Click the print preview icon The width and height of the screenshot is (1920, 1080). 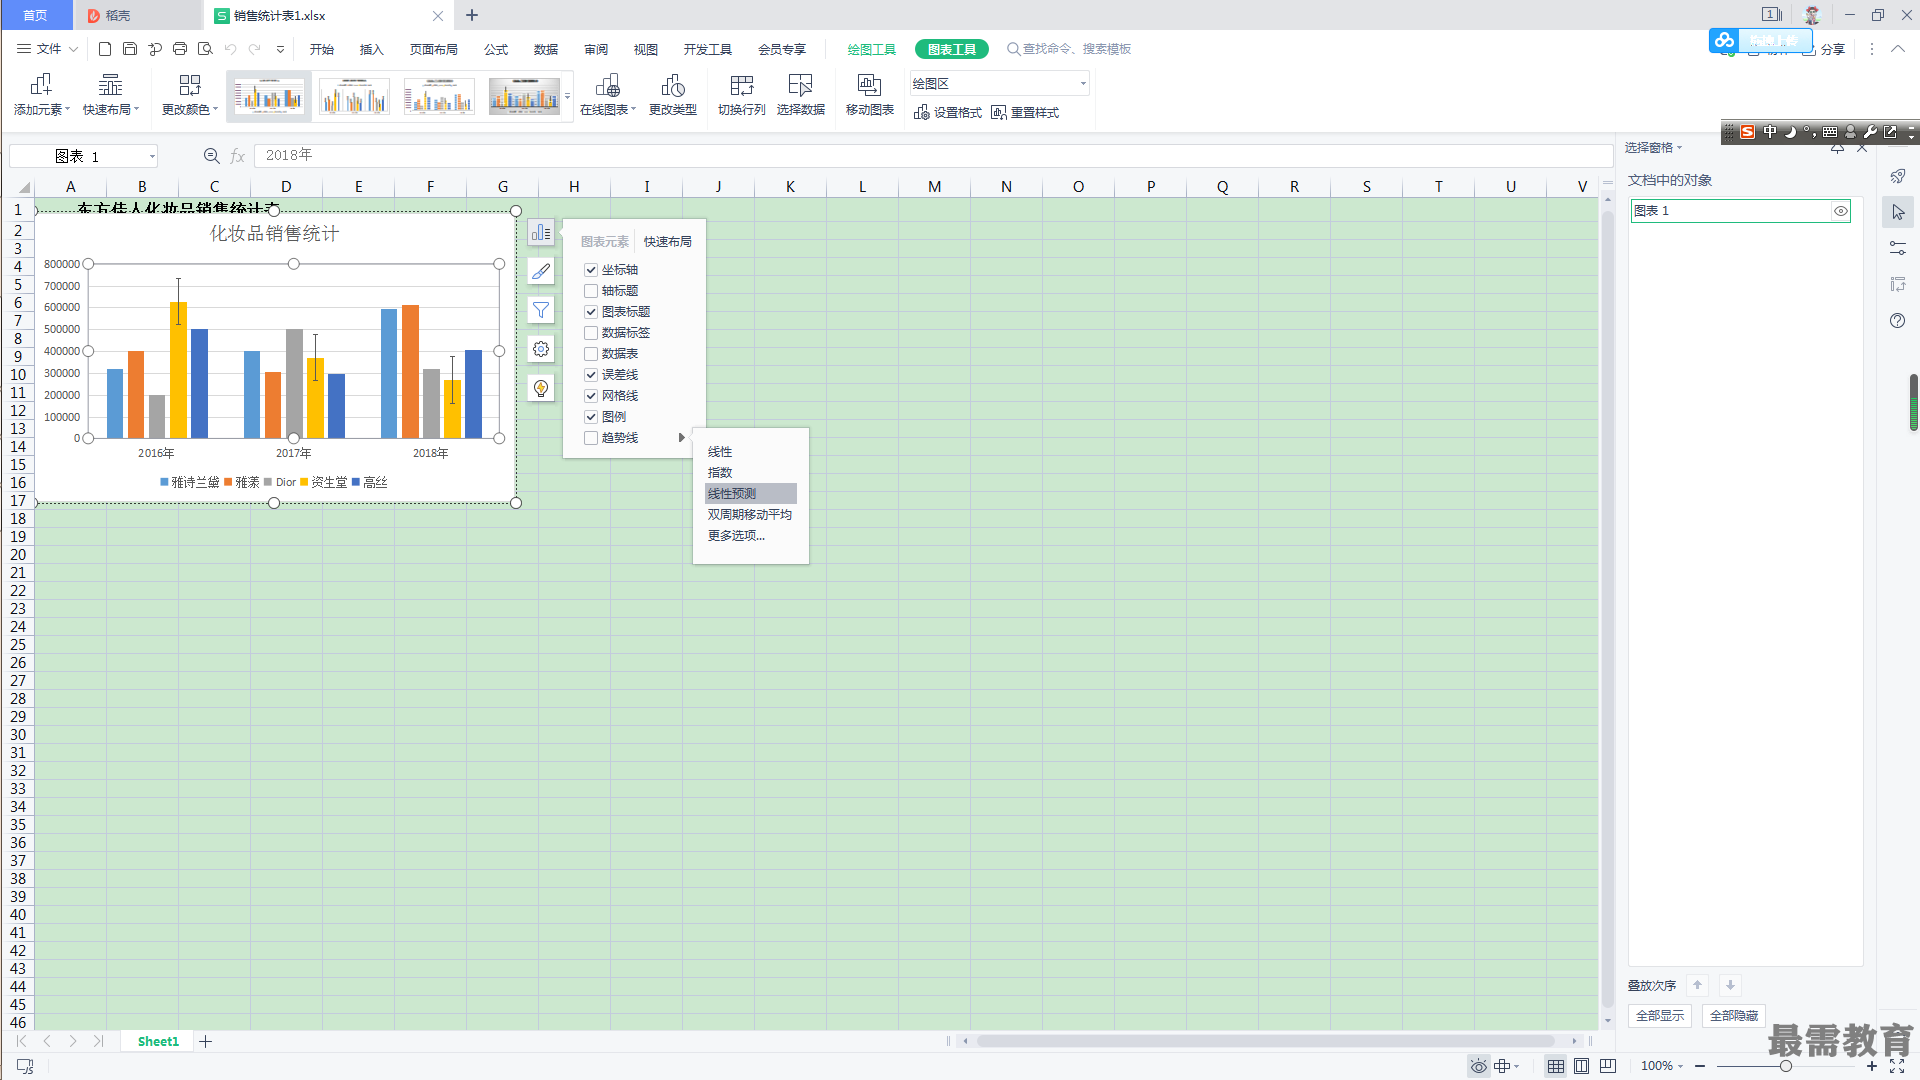[205, 49]
